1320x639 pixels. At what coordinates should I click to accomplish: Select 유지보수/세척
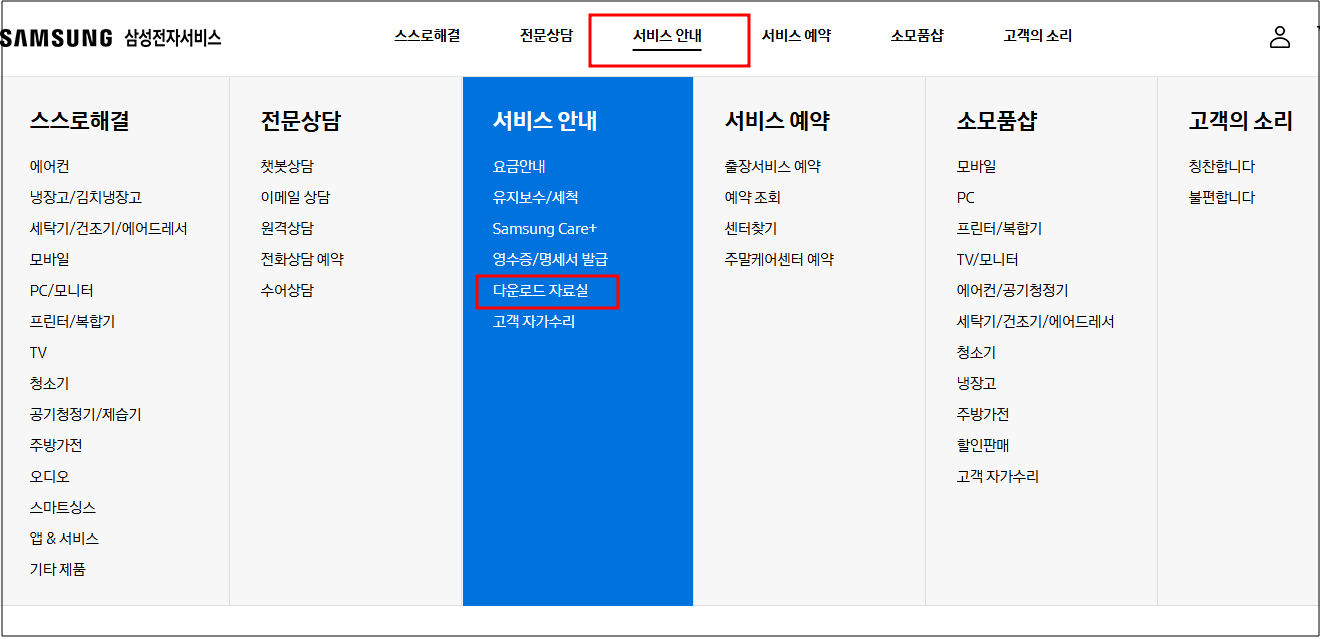[x=535, y=198]
